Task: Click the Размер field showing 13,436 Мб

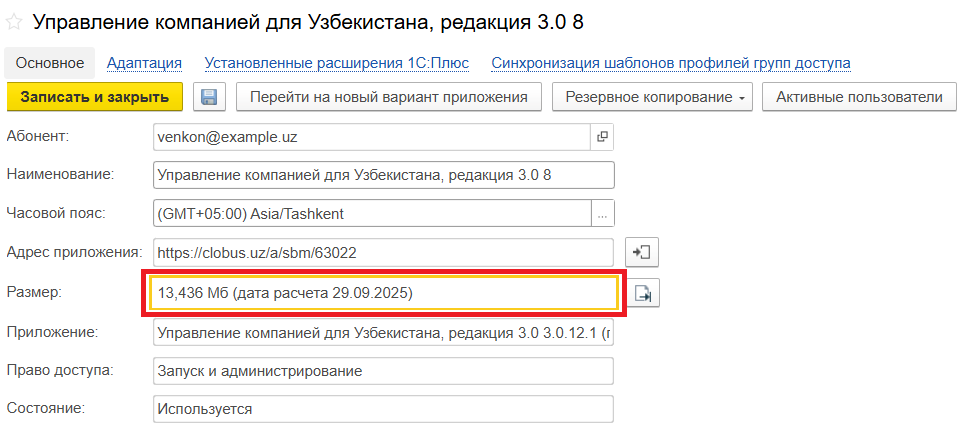Action: (x=383, y=293)
